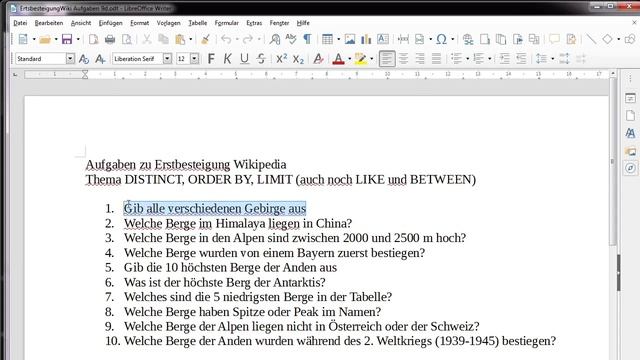Apply subscript to selection
Viewport: 640px width, 360px height.
298,59
